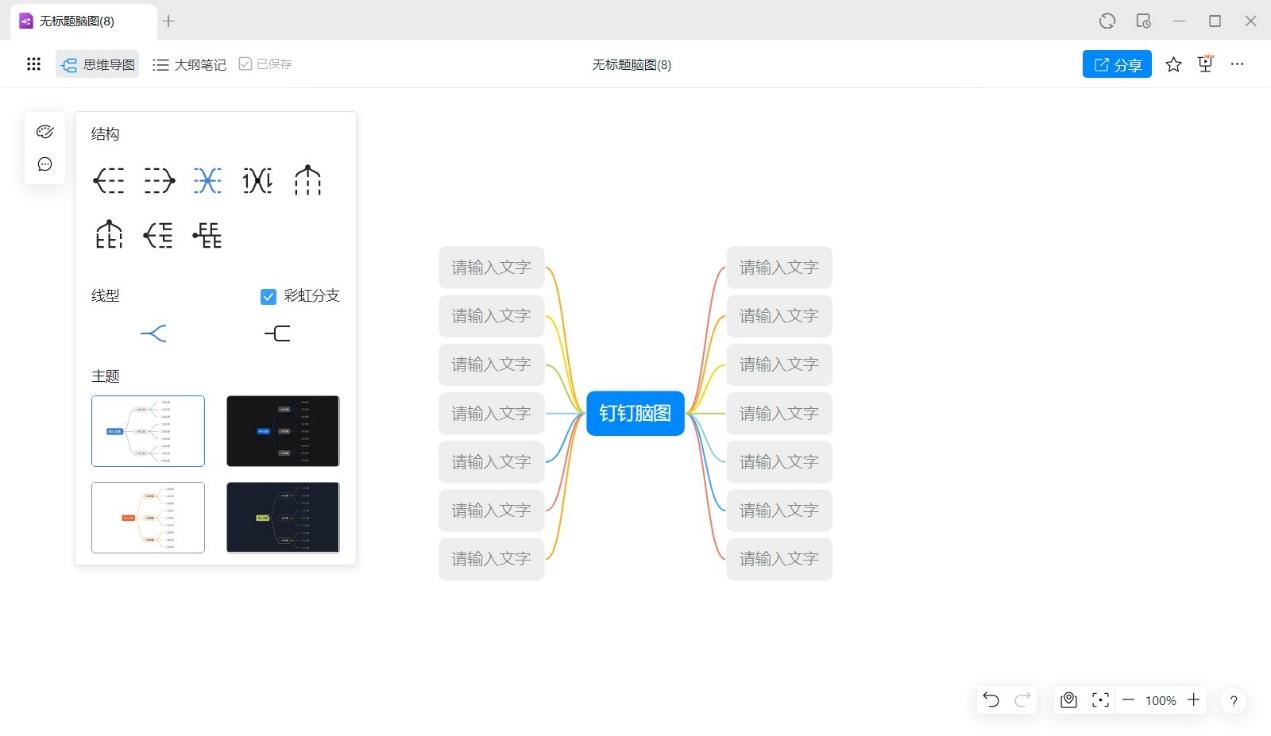Switch to 思维导图 view
The image size is (1271, 736).
[x=98, y=65]
